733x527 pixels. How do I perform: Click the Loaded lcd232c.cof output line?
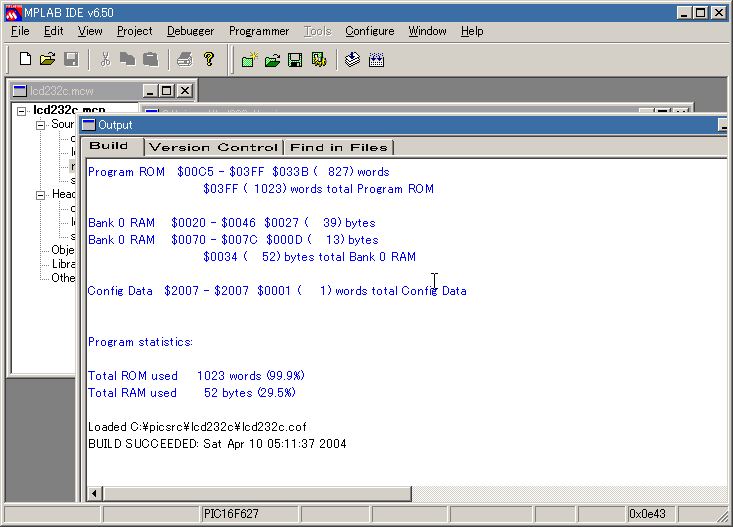197,427
